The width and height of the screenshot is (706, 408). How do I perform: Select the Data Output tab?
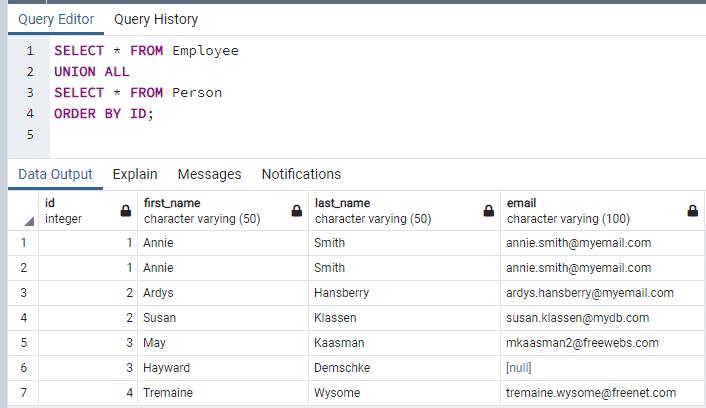[55, 174]
